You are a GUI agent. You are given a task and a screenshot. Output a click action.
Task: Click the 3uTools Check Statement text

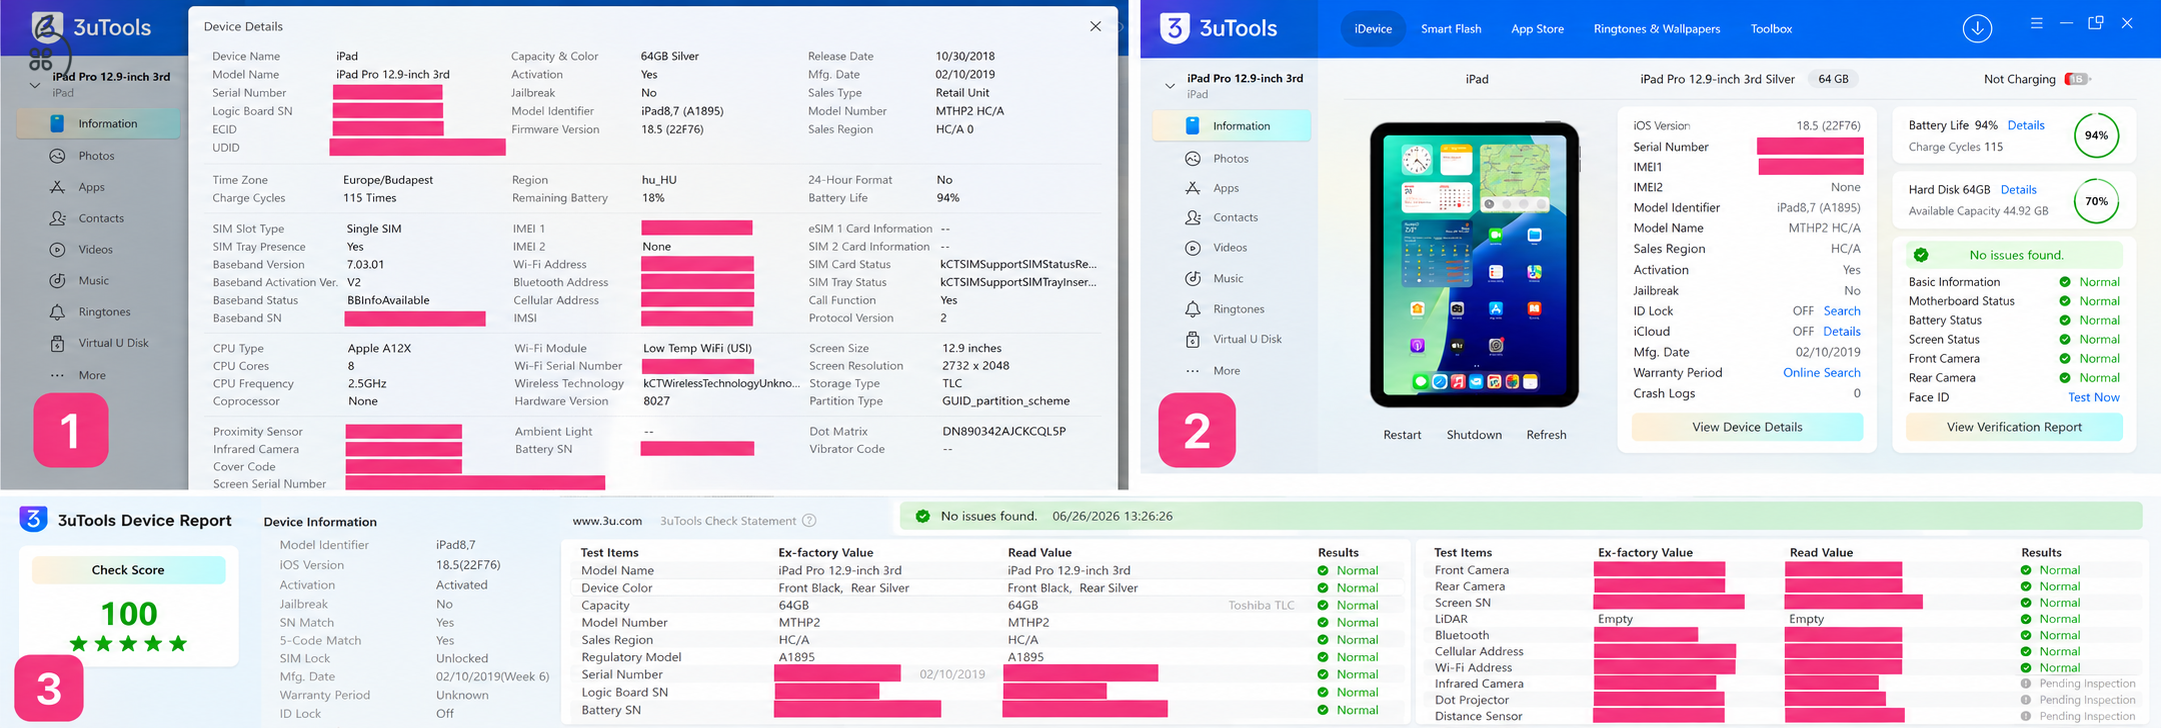pos(728,521)
